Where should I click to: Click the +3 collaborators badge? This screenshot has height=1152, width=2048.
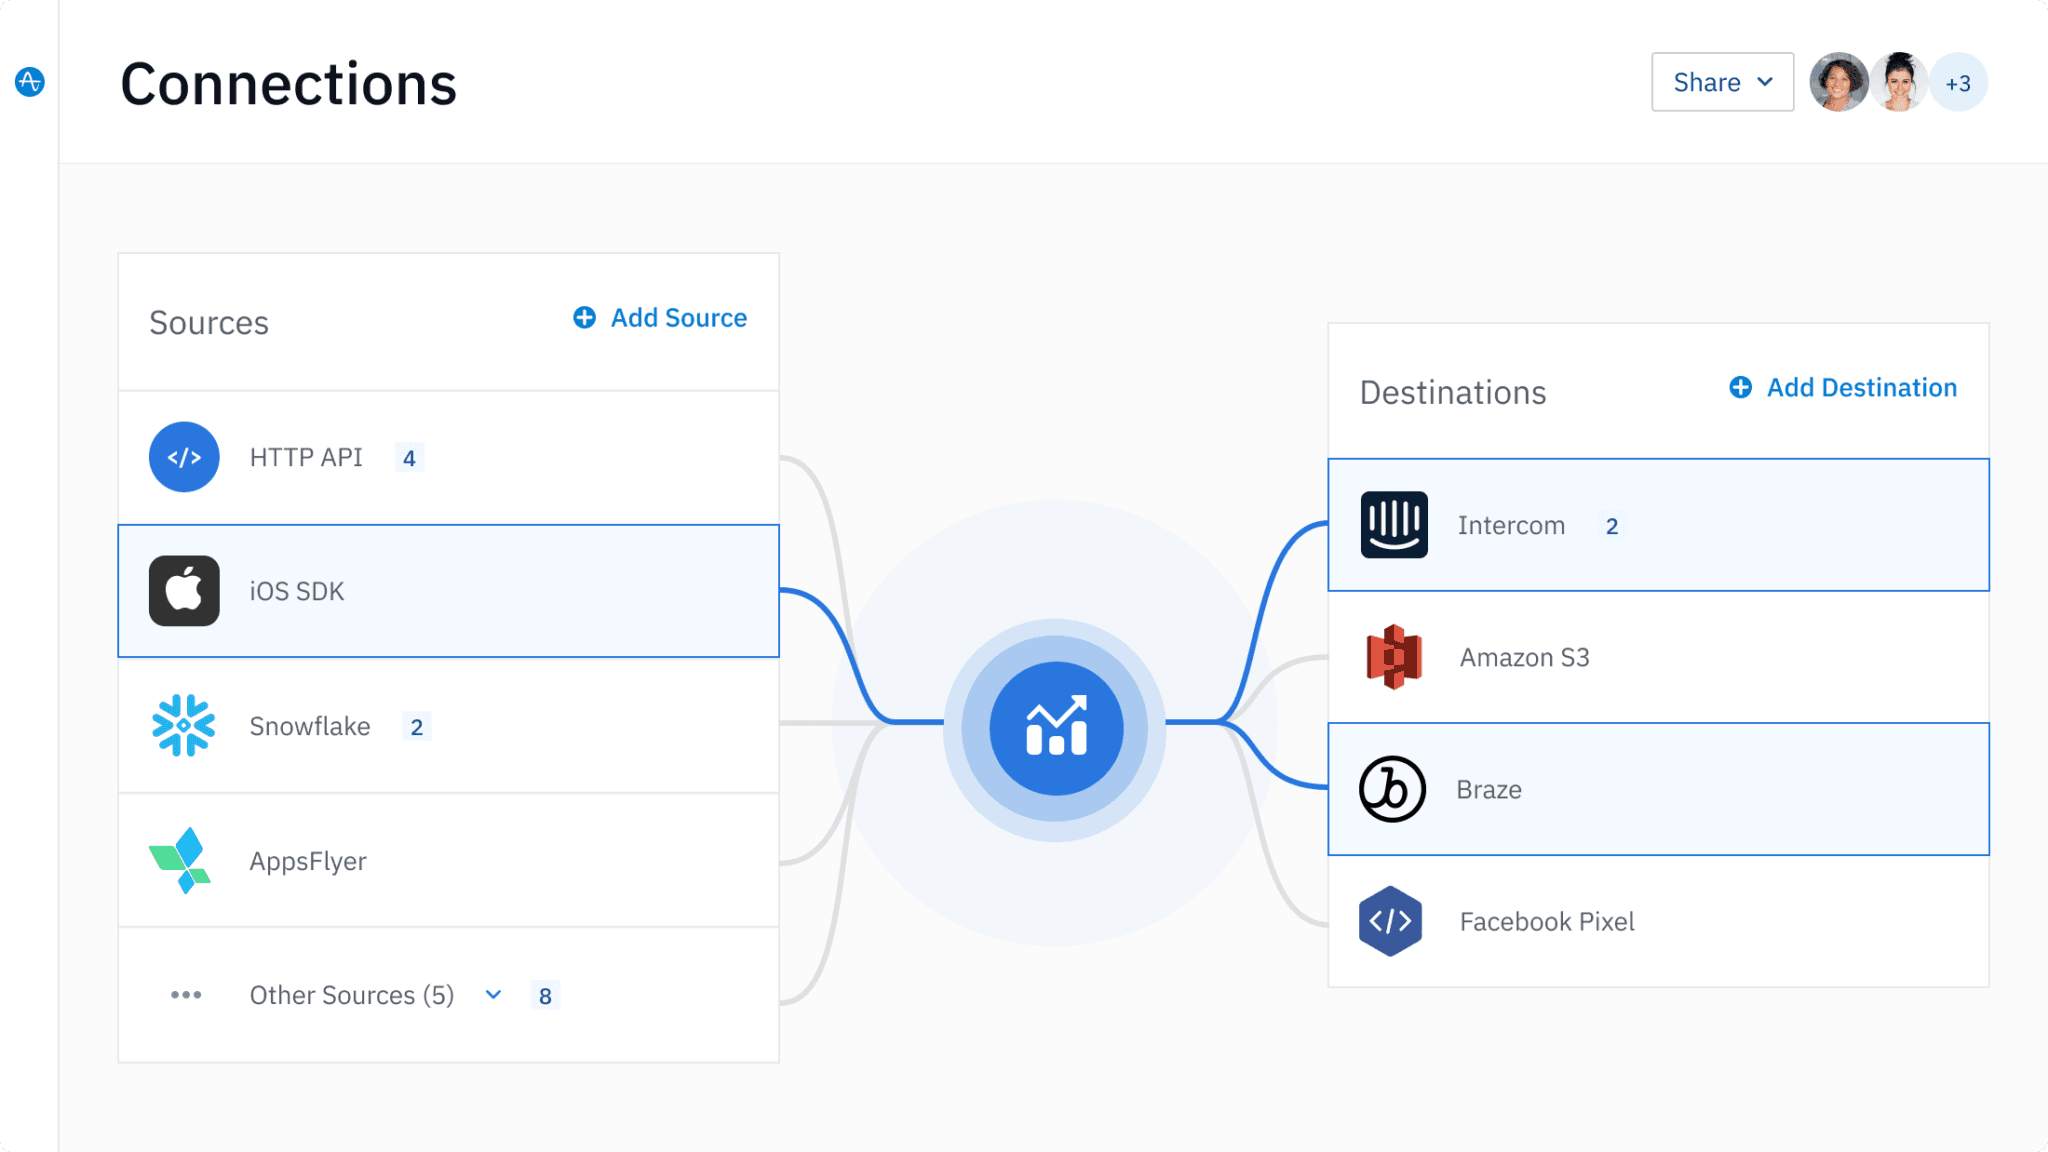click(x=1958, y=82)
